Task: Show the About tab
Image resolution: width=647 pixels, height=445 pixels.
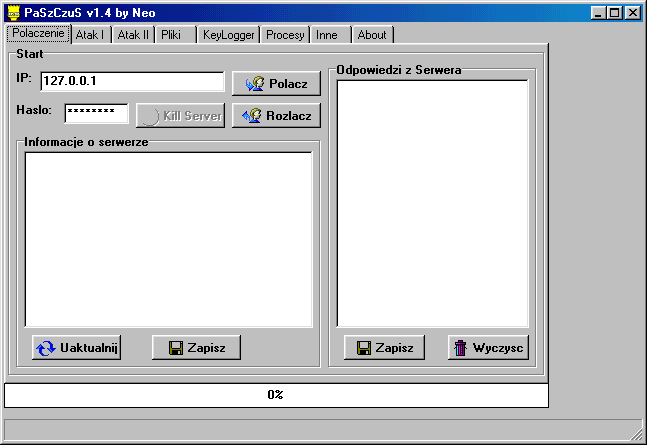Action: [x=372, y=35]
